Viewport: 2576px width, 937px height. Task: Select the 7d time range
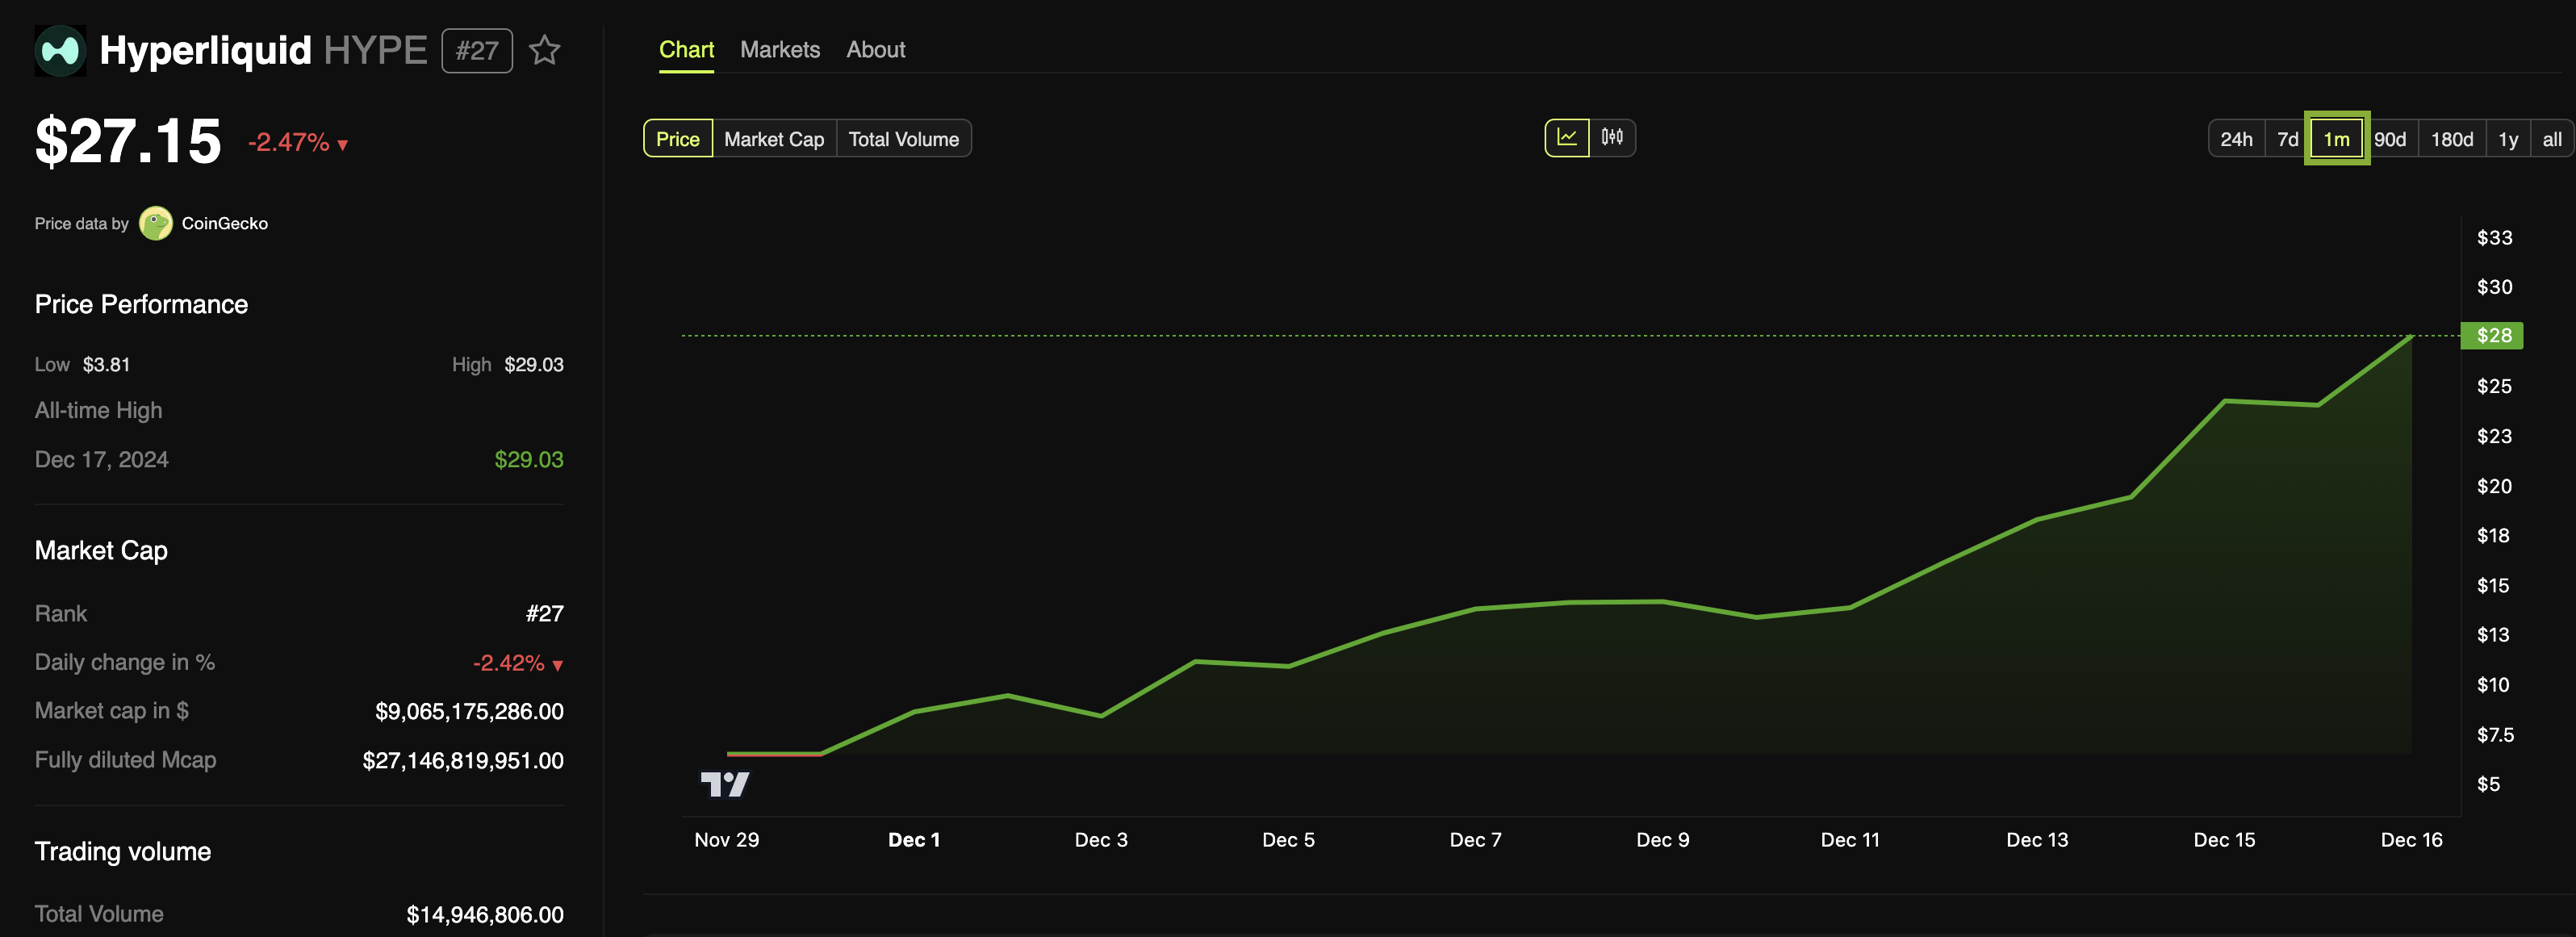tap(2287, 136)
